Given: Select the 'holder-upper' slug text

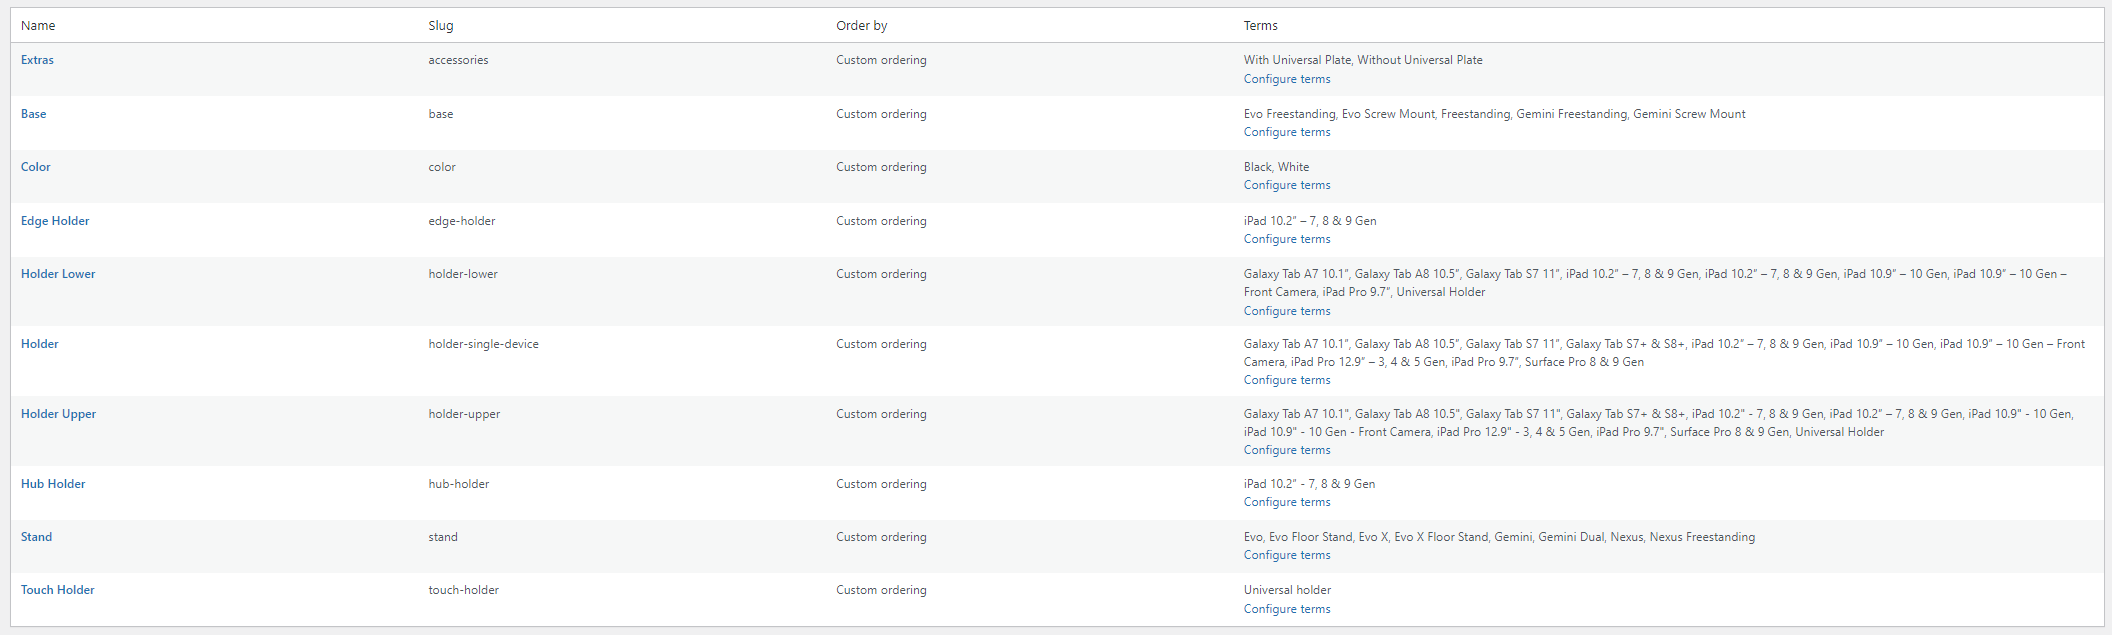Looking at the screenshot, I should point(465,414).
